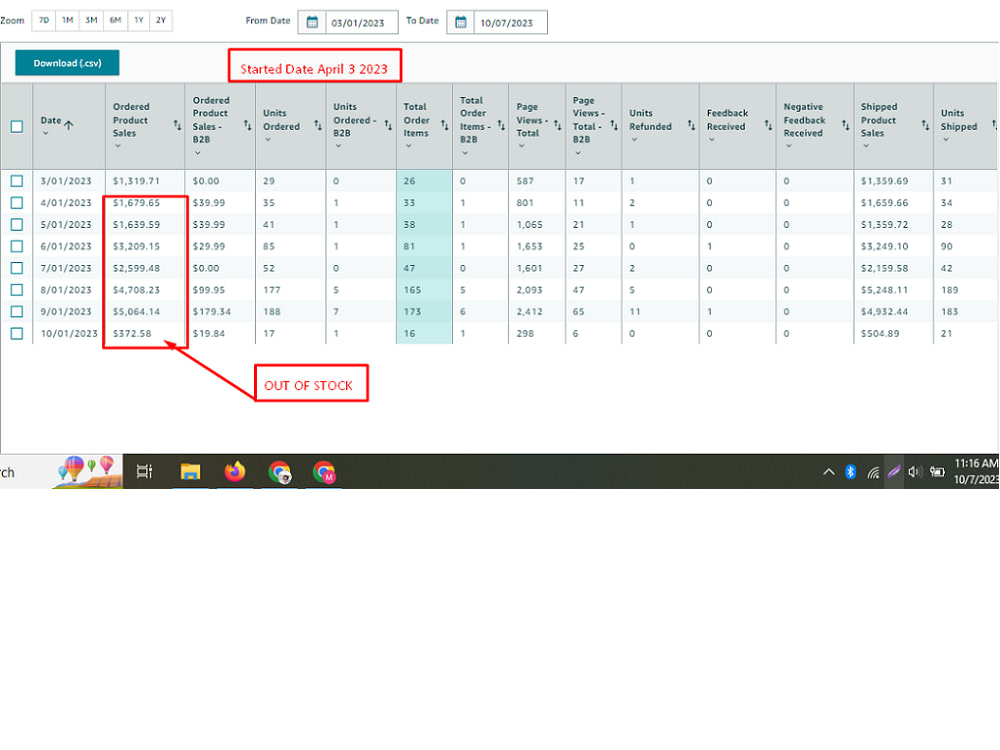Expand the Units Refunded column chevron

(x=634, y=140)
